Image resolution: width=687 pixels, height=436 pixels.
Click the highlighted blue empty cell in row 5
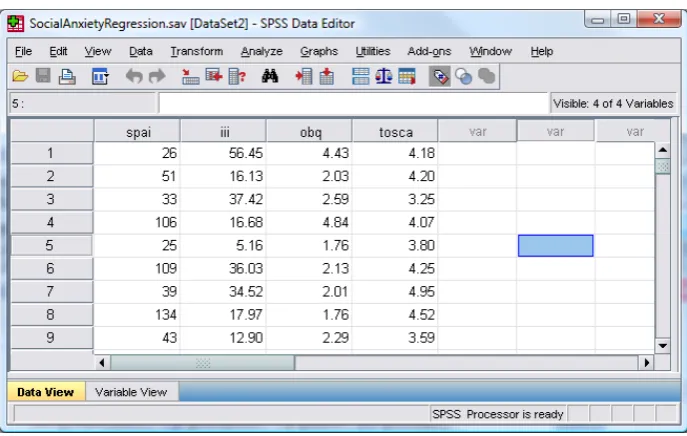(x=556, y=245)
